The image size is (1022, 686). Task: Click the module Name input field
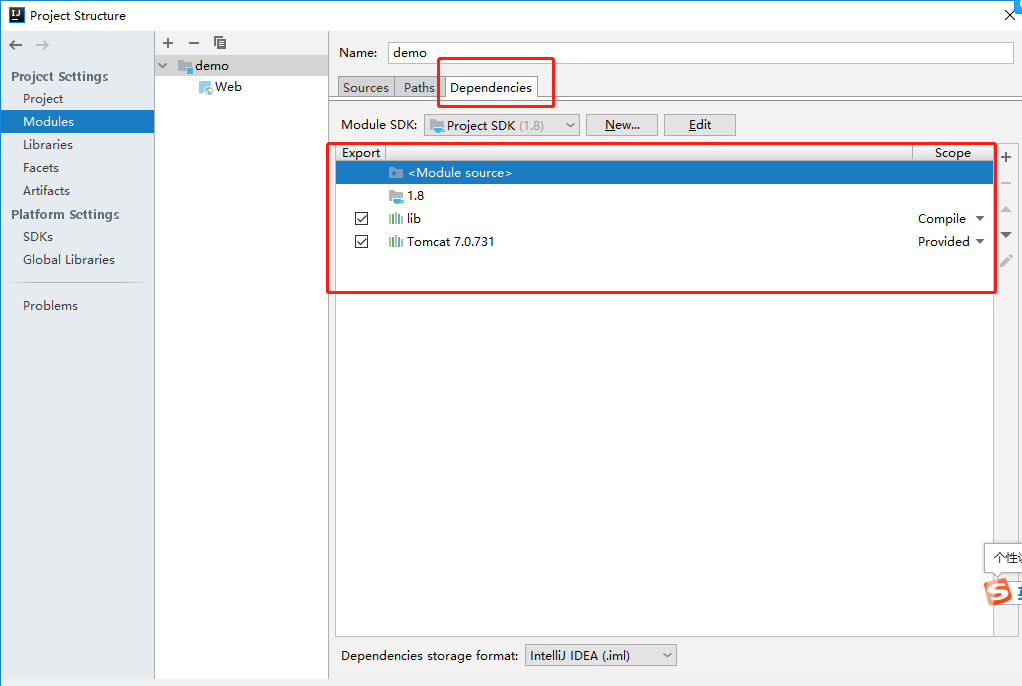[701, 53]
